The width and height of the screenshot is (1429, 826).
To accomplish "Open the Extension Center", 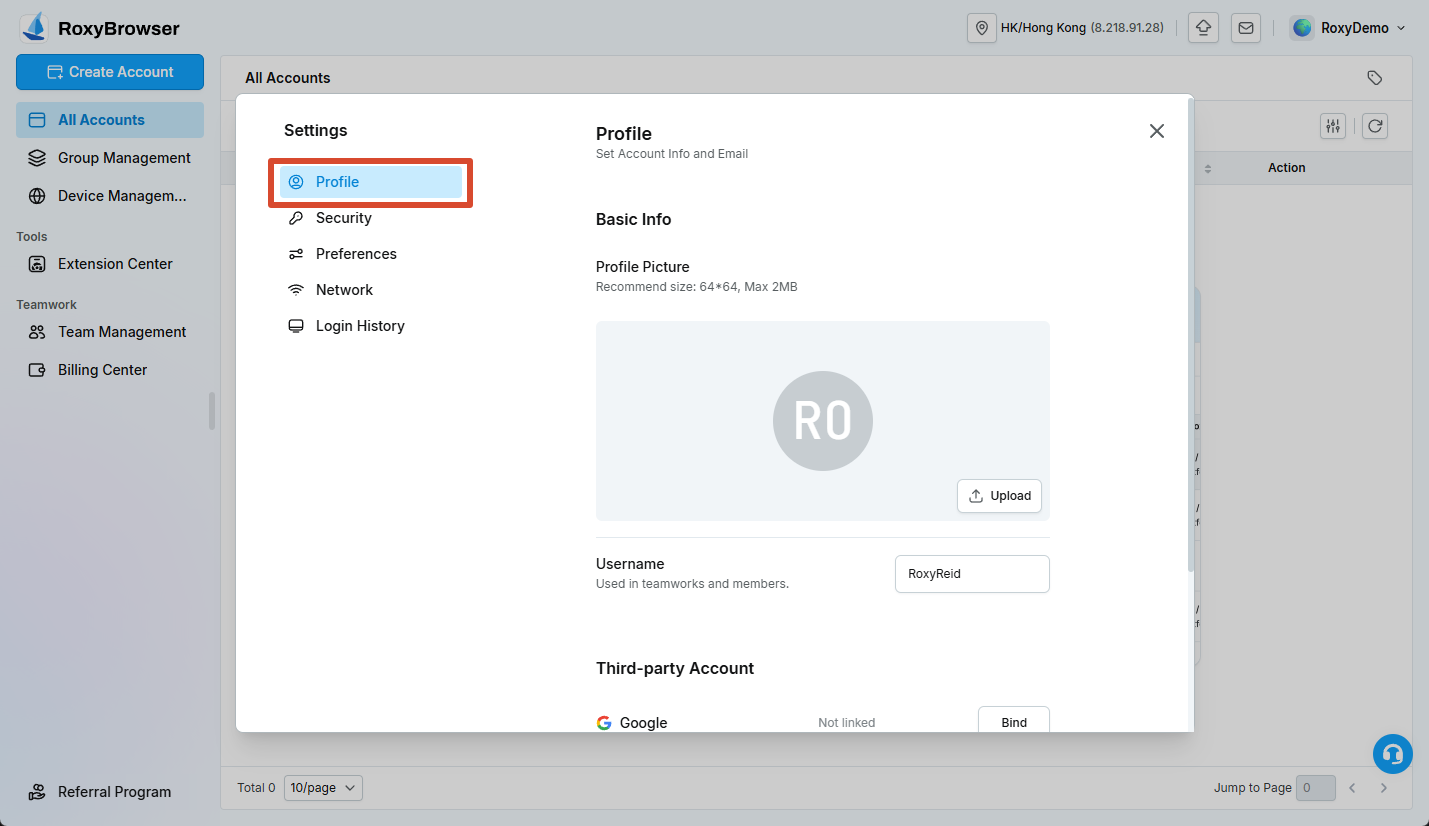I will click(110, 264).
